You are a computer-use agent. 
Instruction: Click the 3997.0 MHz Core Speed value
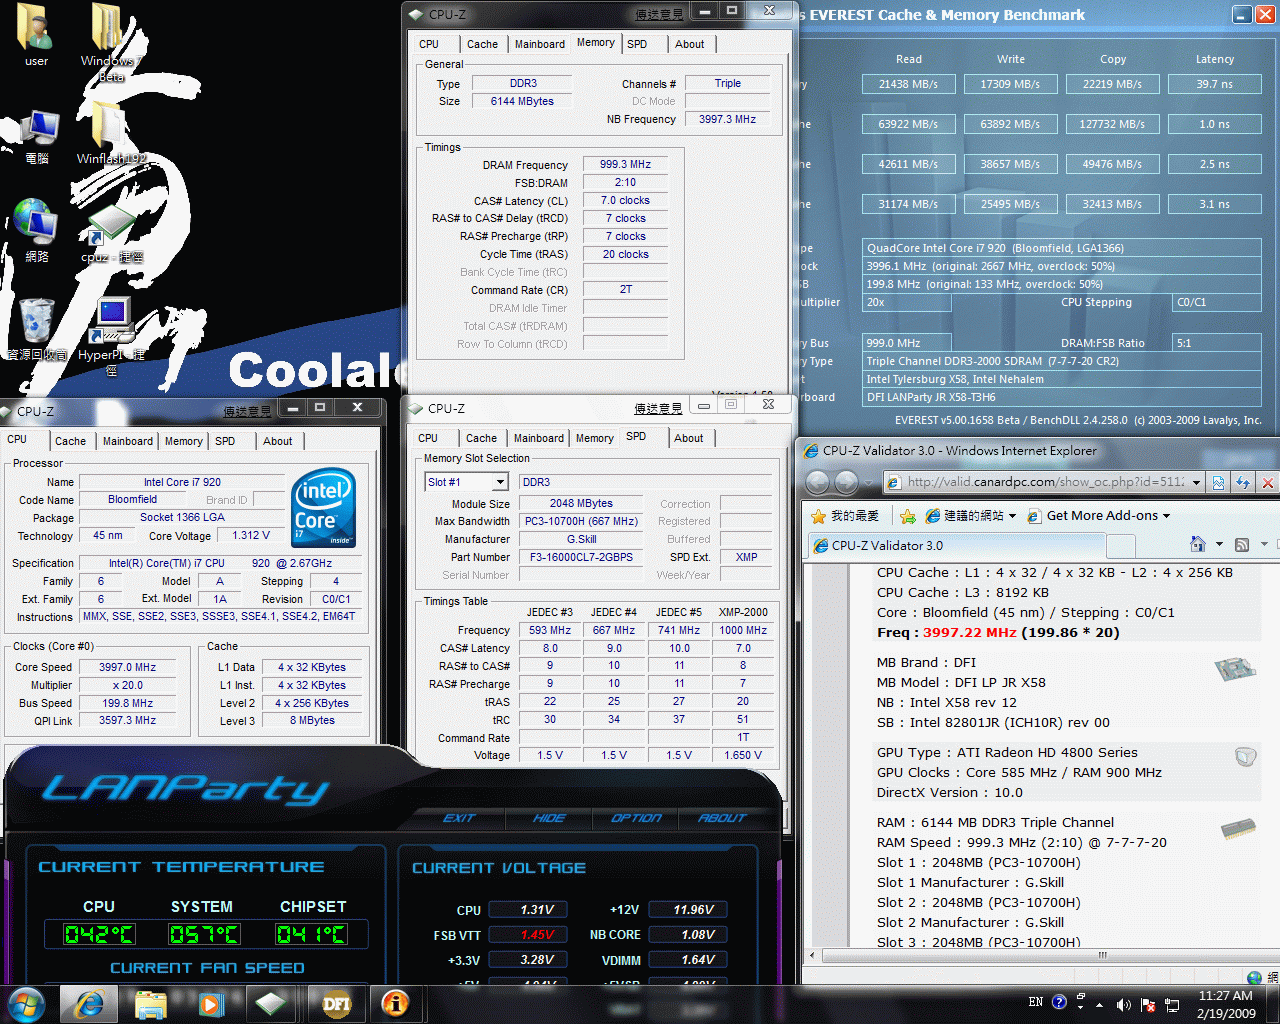128,667
